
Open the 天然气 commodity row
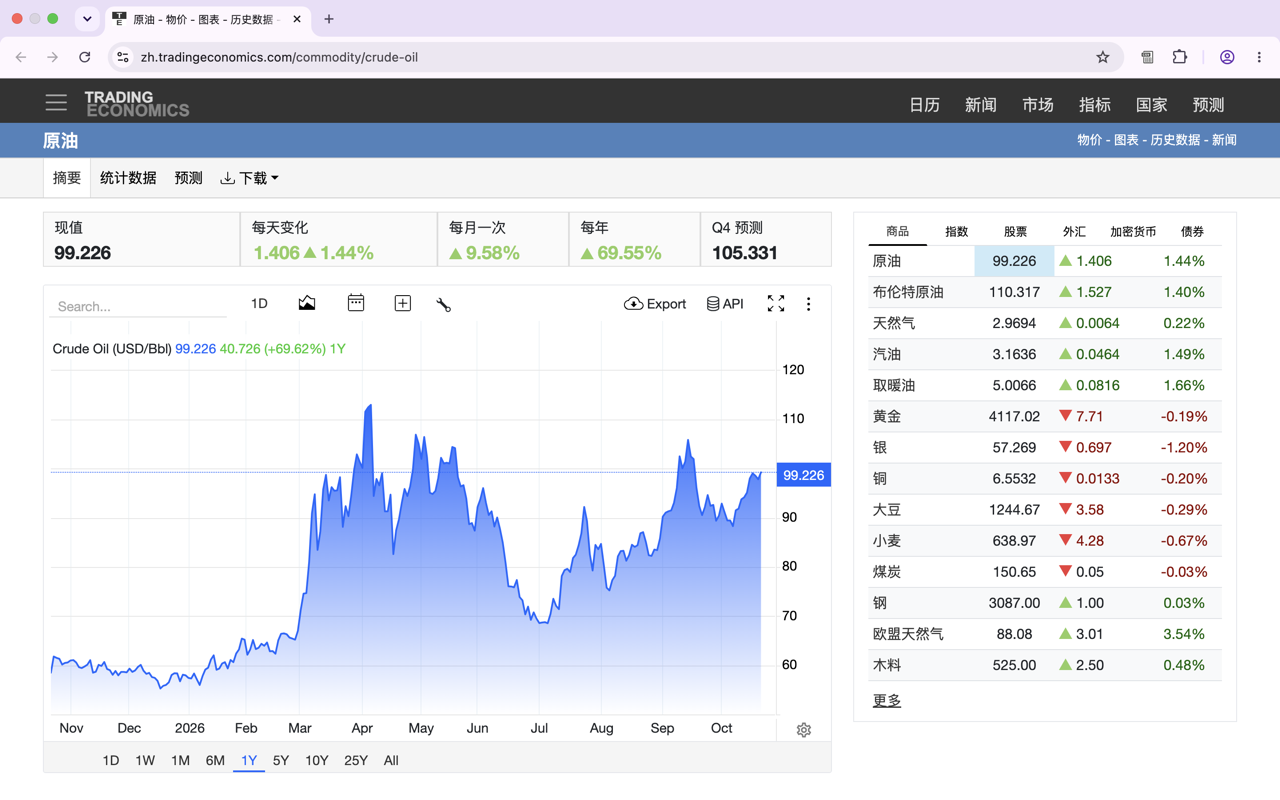(x=1045, y=323)
